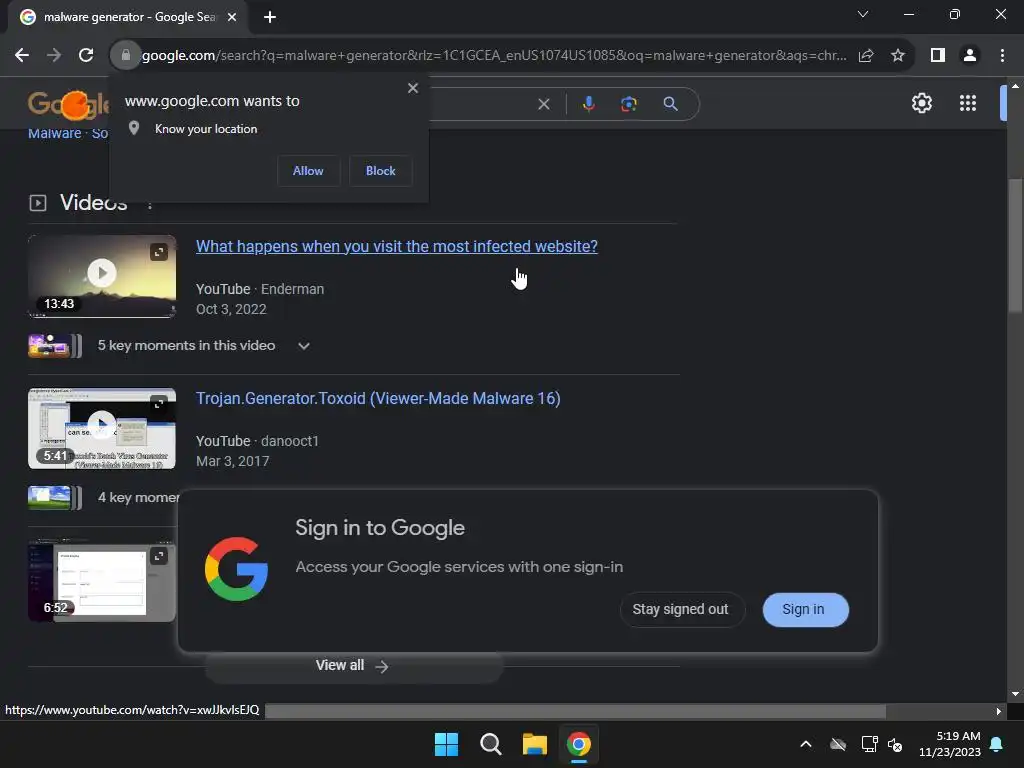Reload the Google search page
This screenshot has height=768, width=1024.
[86, 56]
